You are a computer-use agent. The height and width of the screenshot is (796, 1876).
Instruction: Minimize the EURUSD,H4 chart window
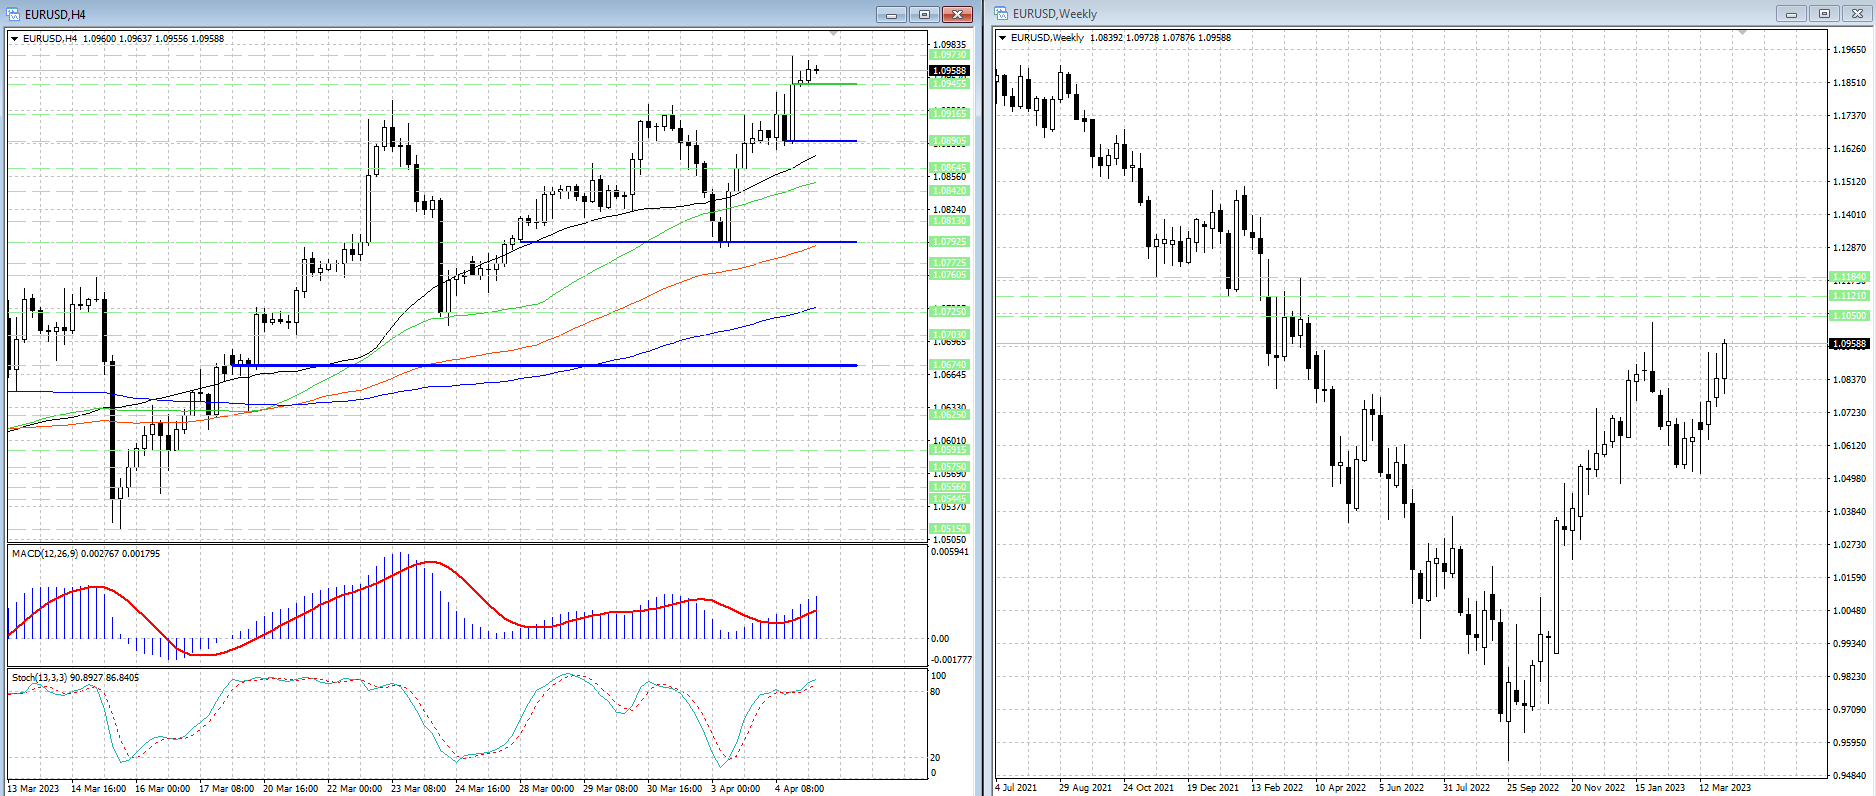tap(891, 14)
